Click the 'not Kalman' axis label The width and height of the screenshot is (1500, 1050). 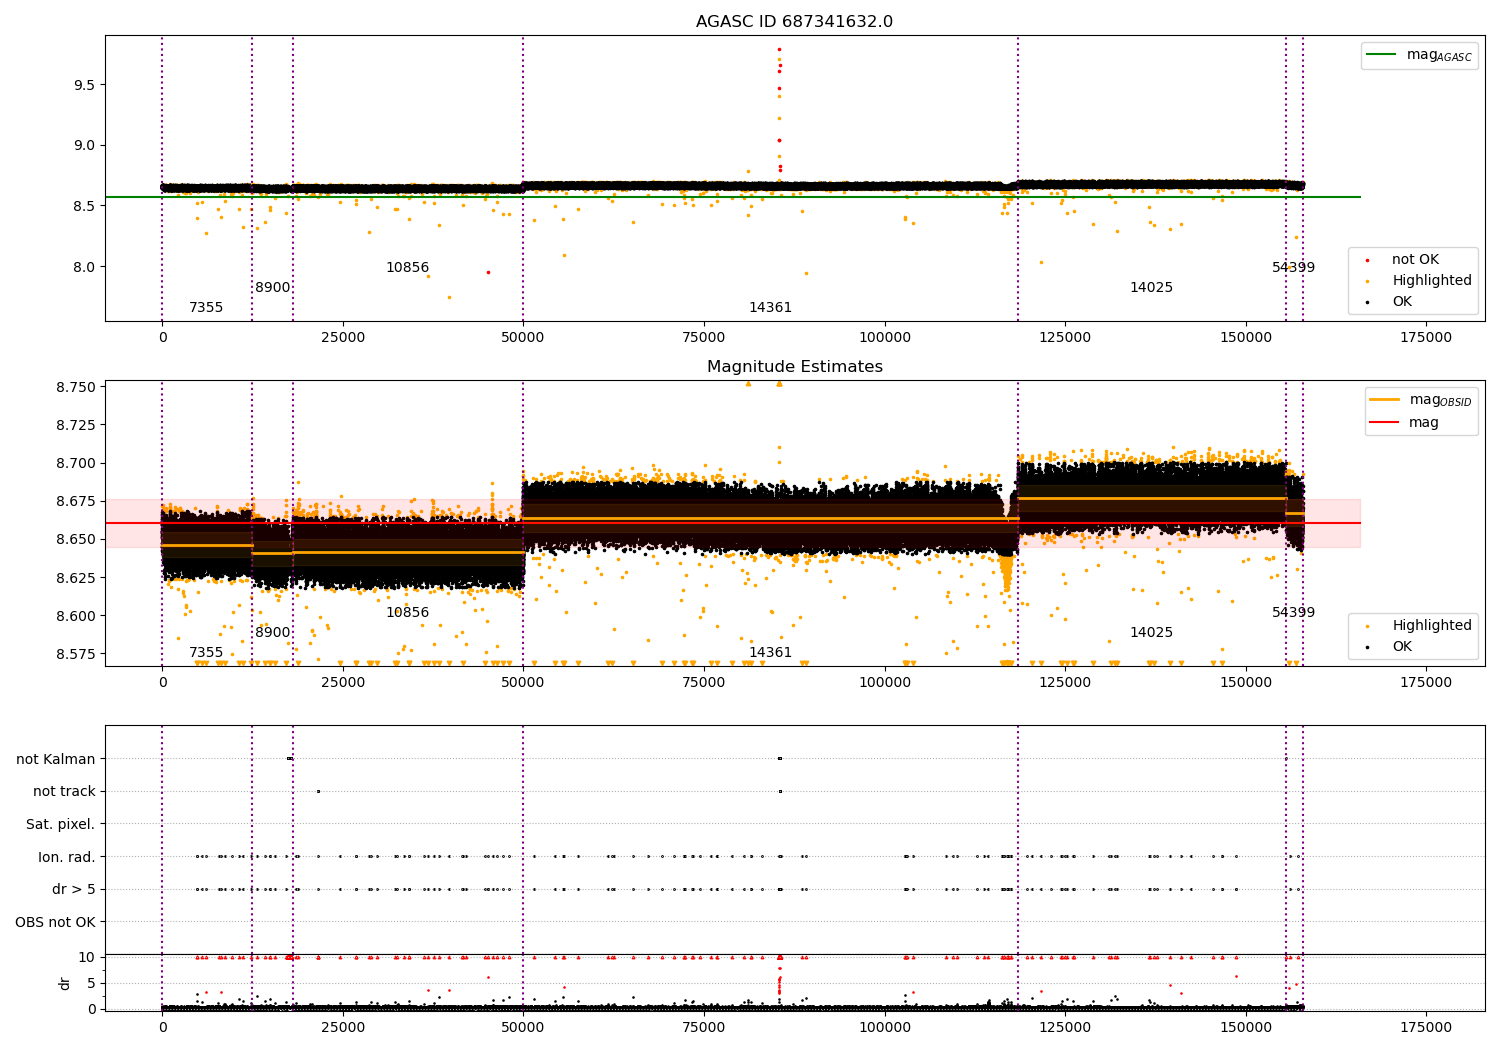coord(56,759)
